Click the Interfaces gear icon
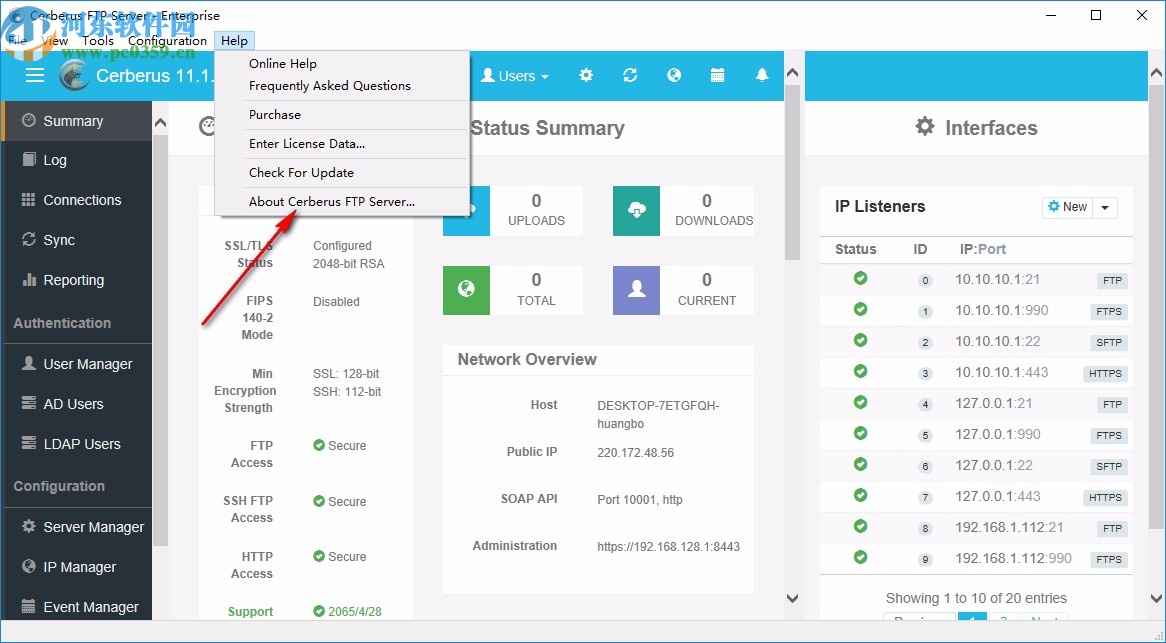 click(924, 126)
